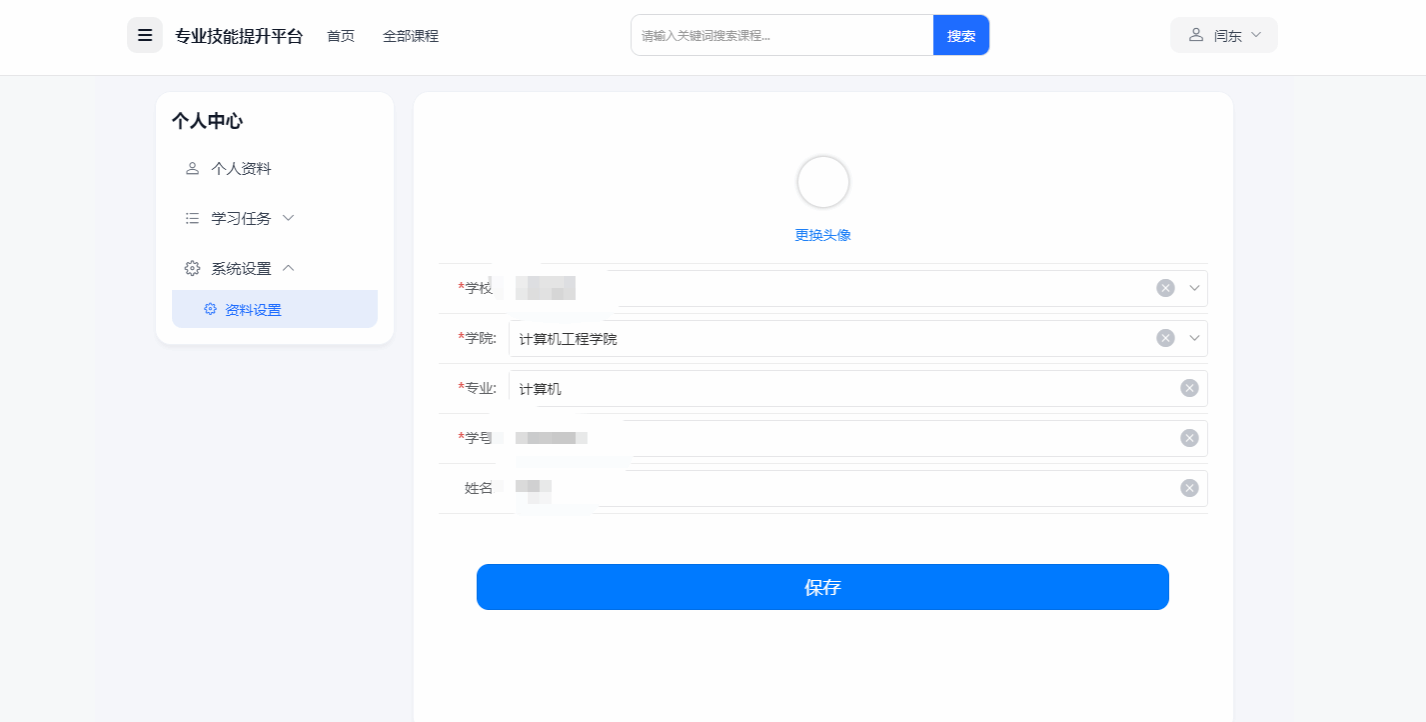Screen dimensions: 1426x722
Task: Select 个人资料 in the sidebar
Action: (x=241, y=168)
